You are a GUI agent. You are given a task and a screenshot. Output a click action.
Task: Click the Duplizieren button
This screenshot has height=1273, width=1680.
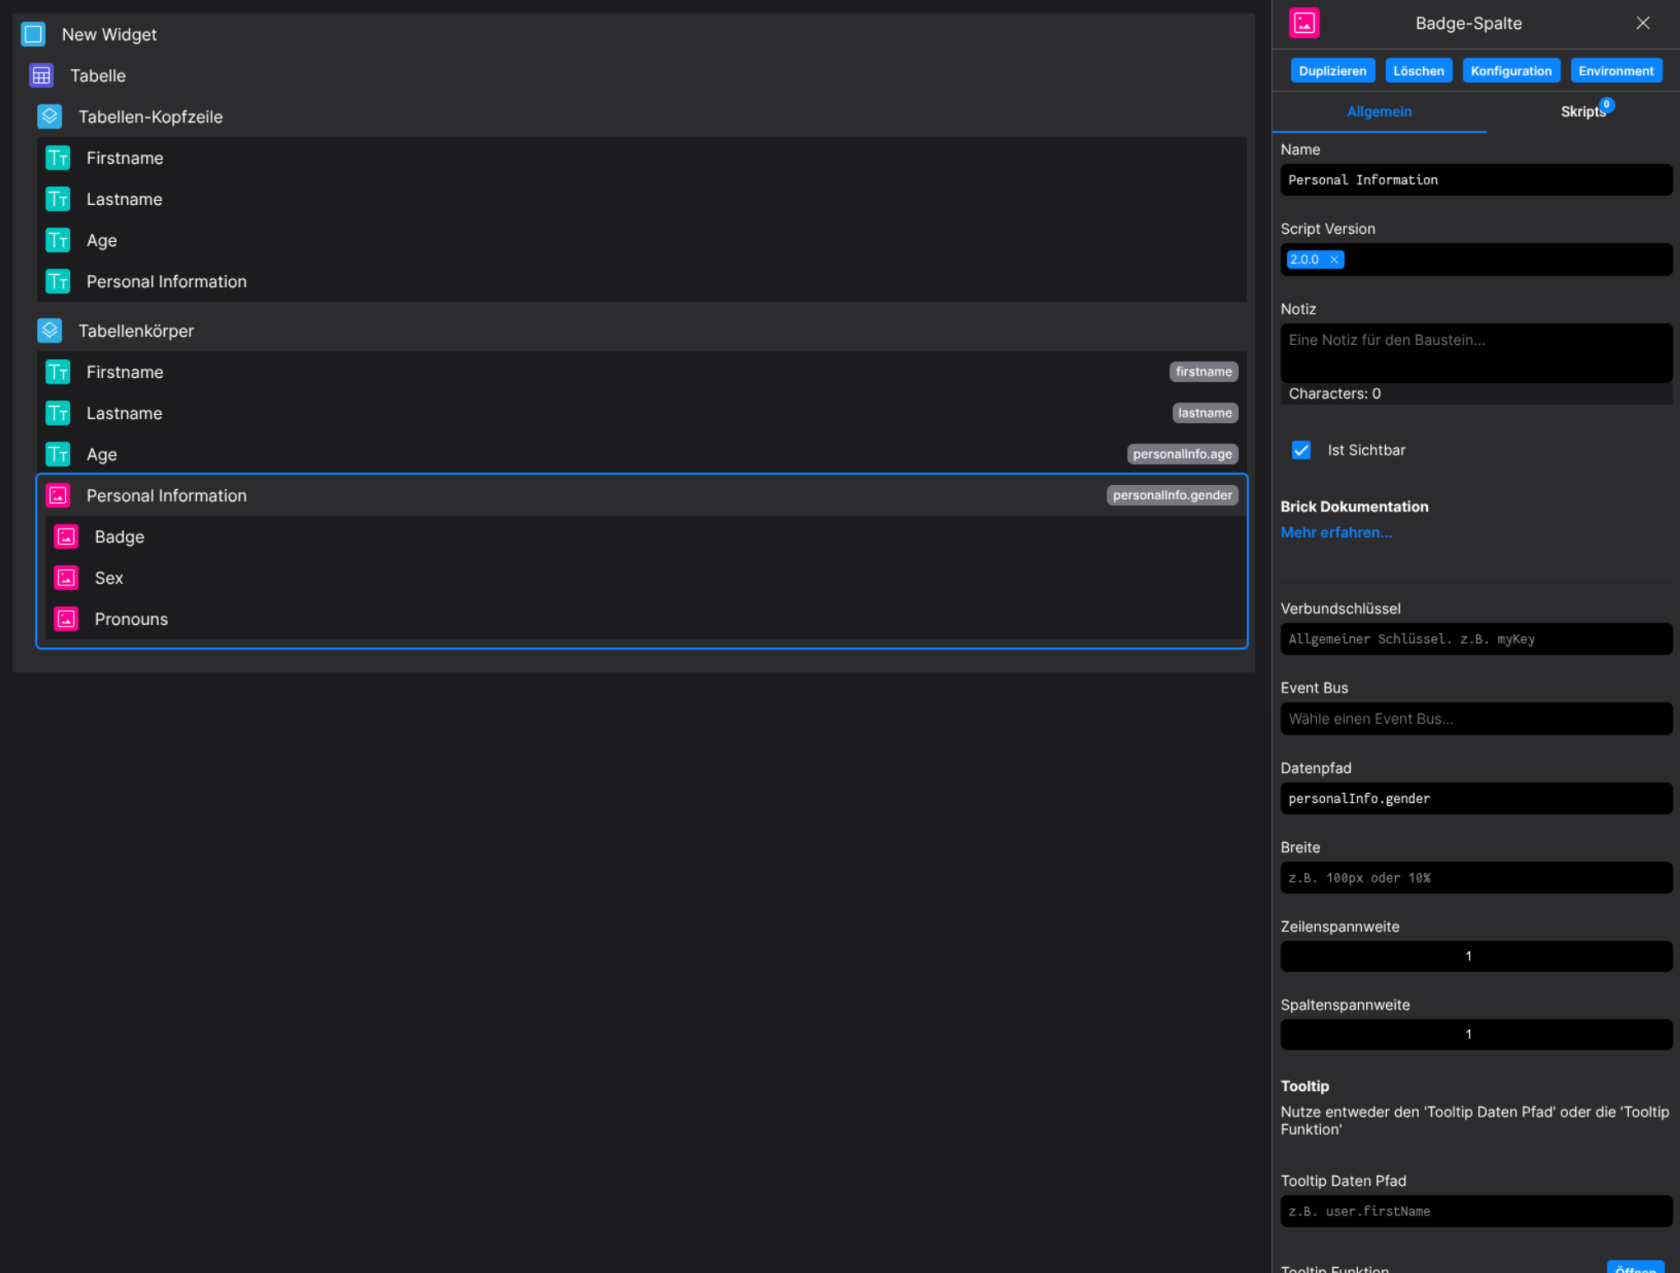[1332, 70]
